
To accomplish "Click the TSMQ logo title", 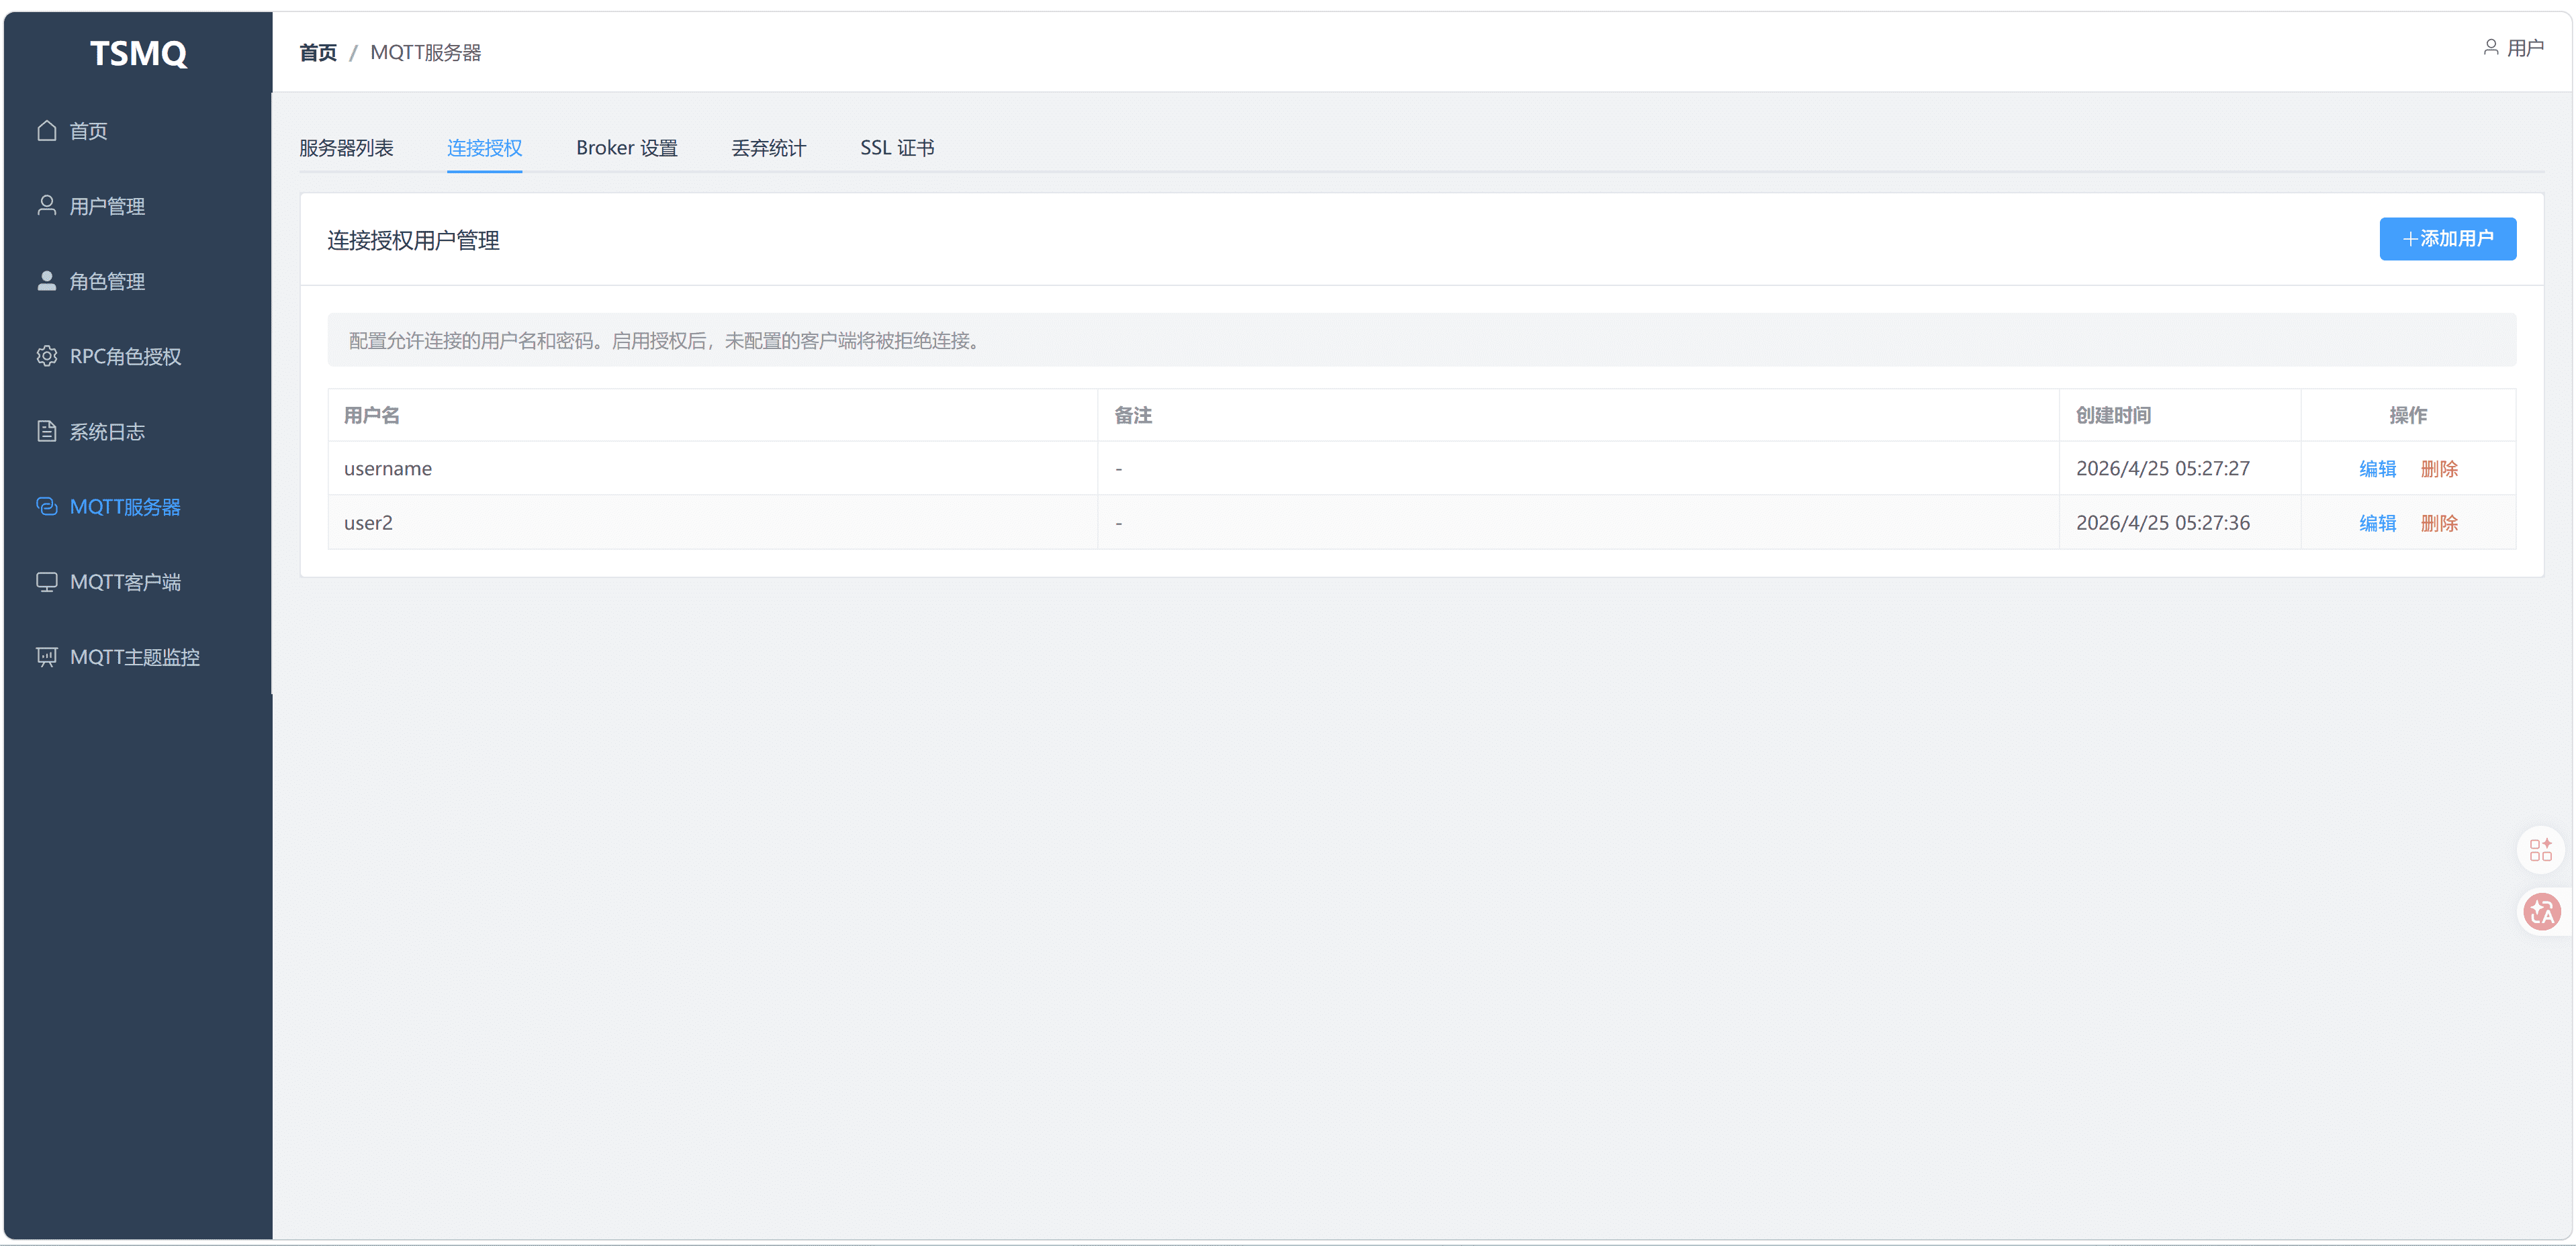I will (x=138, y=53).
